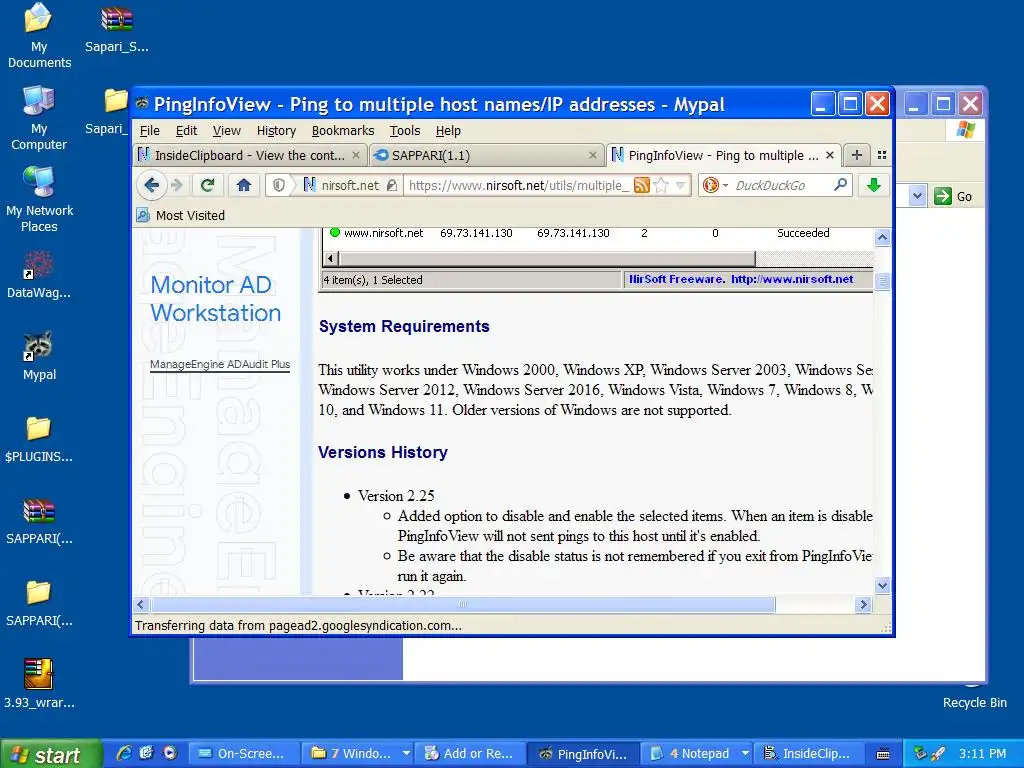Launch Internet Explorer from quick launch
The image size is (1024, 768).
coord(123,753)
